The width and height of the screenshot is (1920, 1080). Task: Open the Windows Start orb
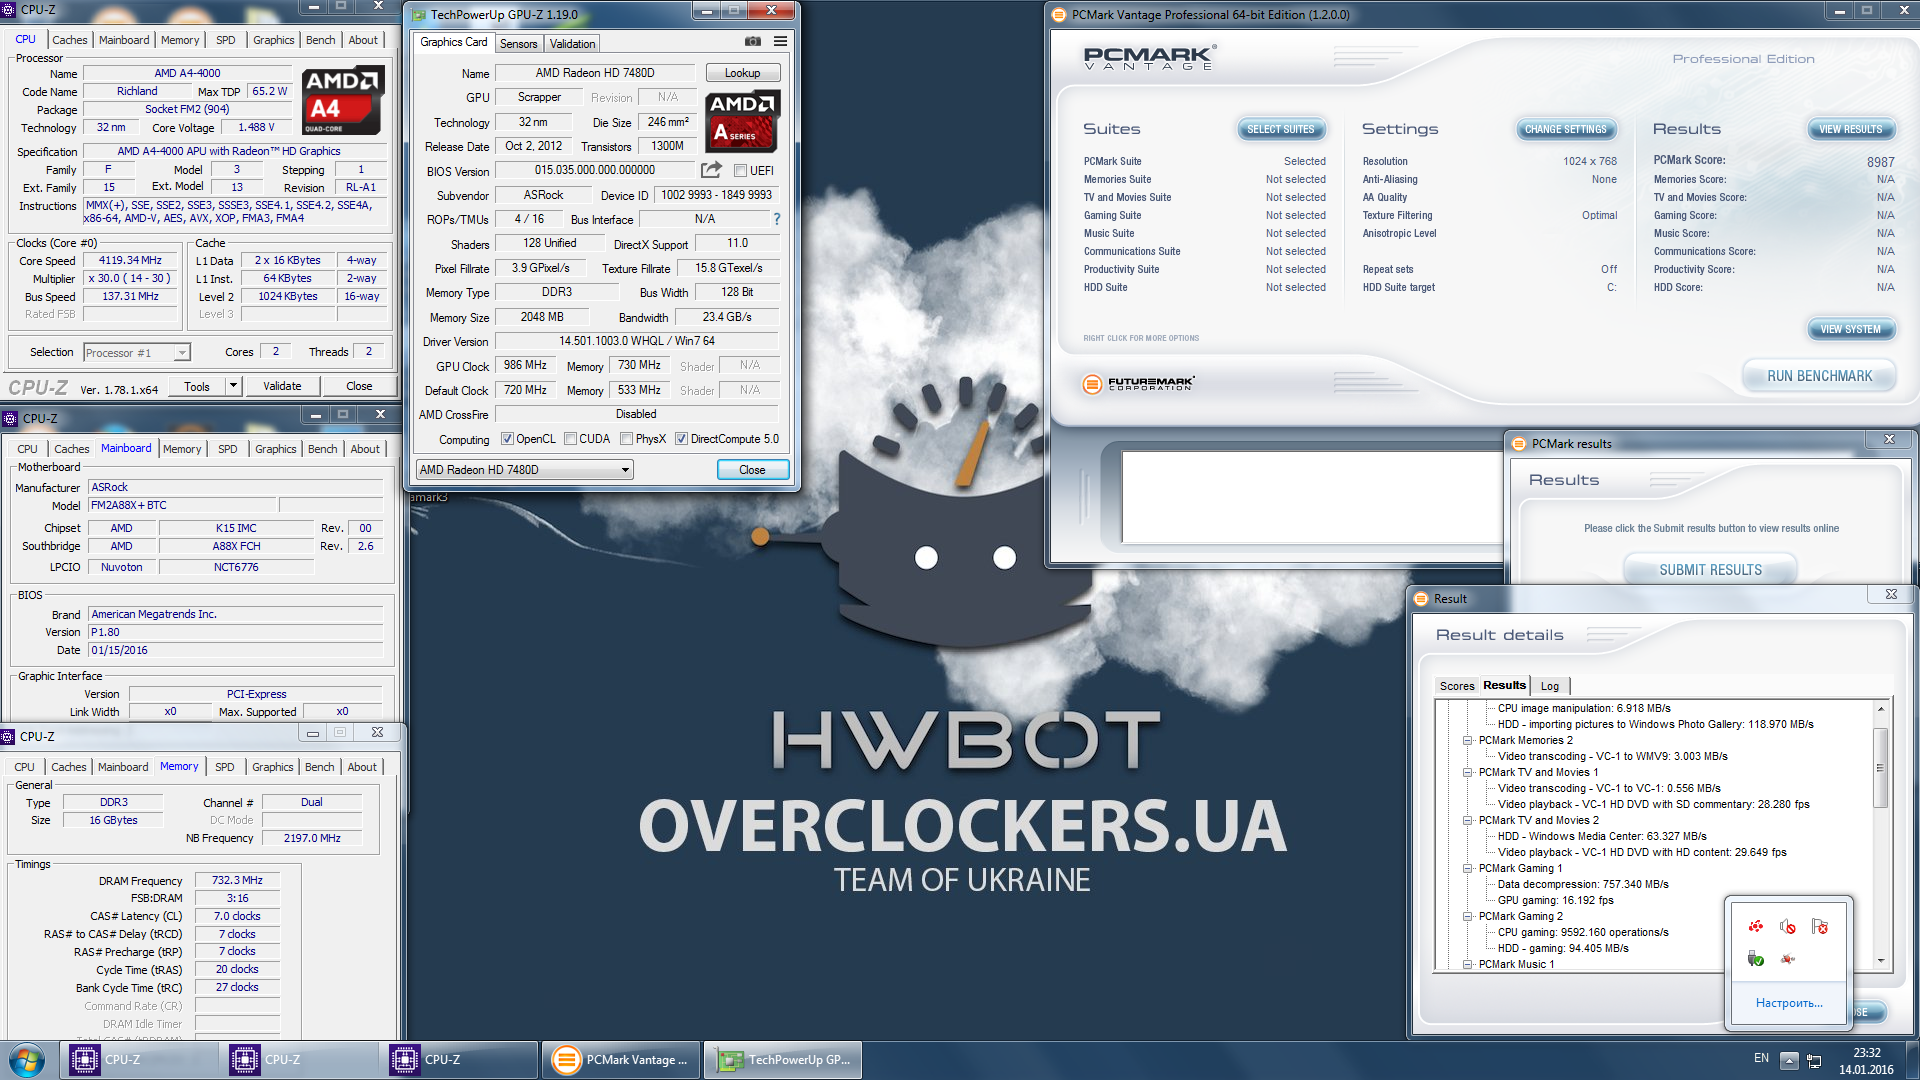[27, 1060]
